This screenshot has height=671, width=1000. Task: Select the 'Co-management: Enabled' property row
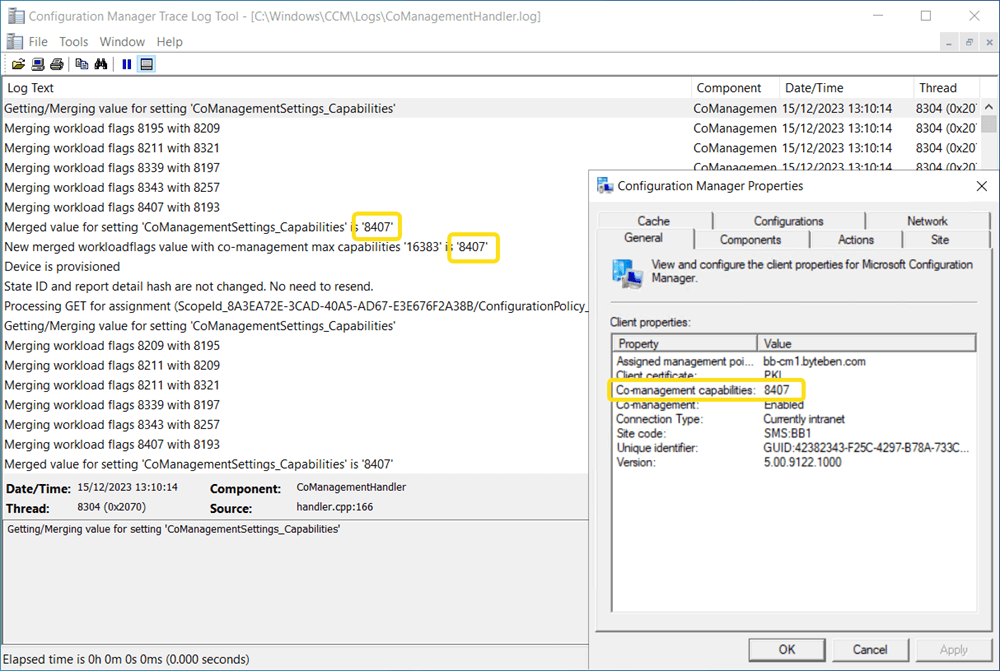click(x=793, y=404)
